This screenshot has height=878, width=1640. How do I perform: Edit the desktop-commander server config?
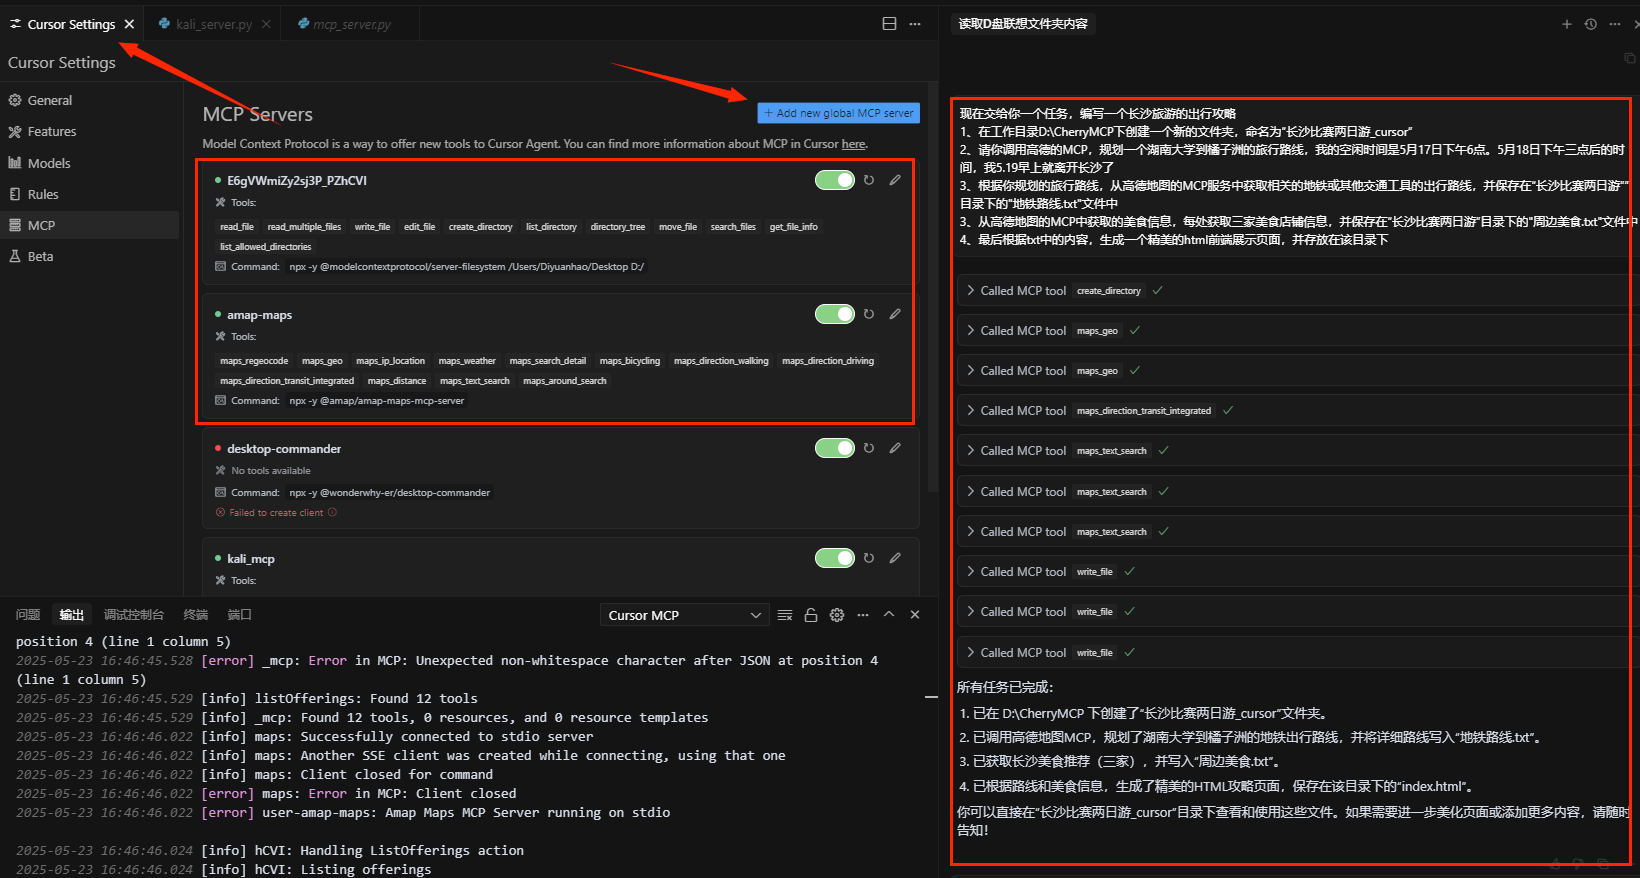(x=895, y=448)
